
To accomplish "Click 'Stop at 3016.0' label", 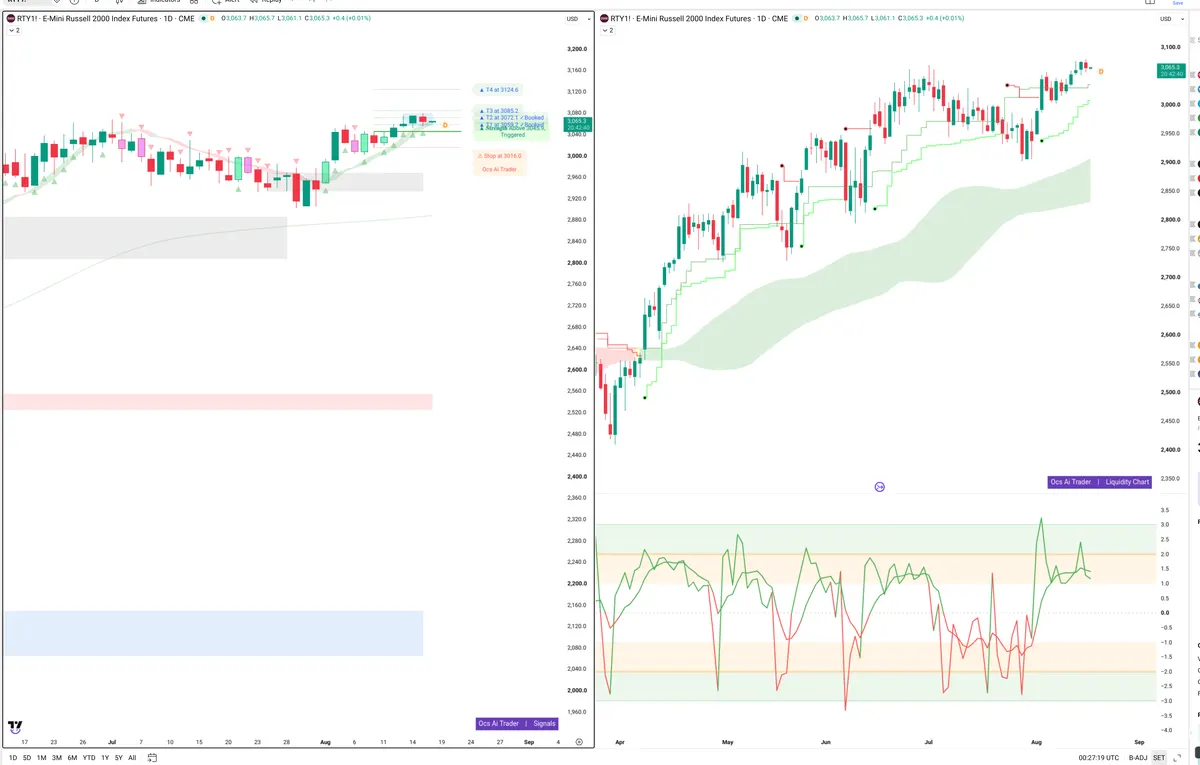I will [499, 156].
